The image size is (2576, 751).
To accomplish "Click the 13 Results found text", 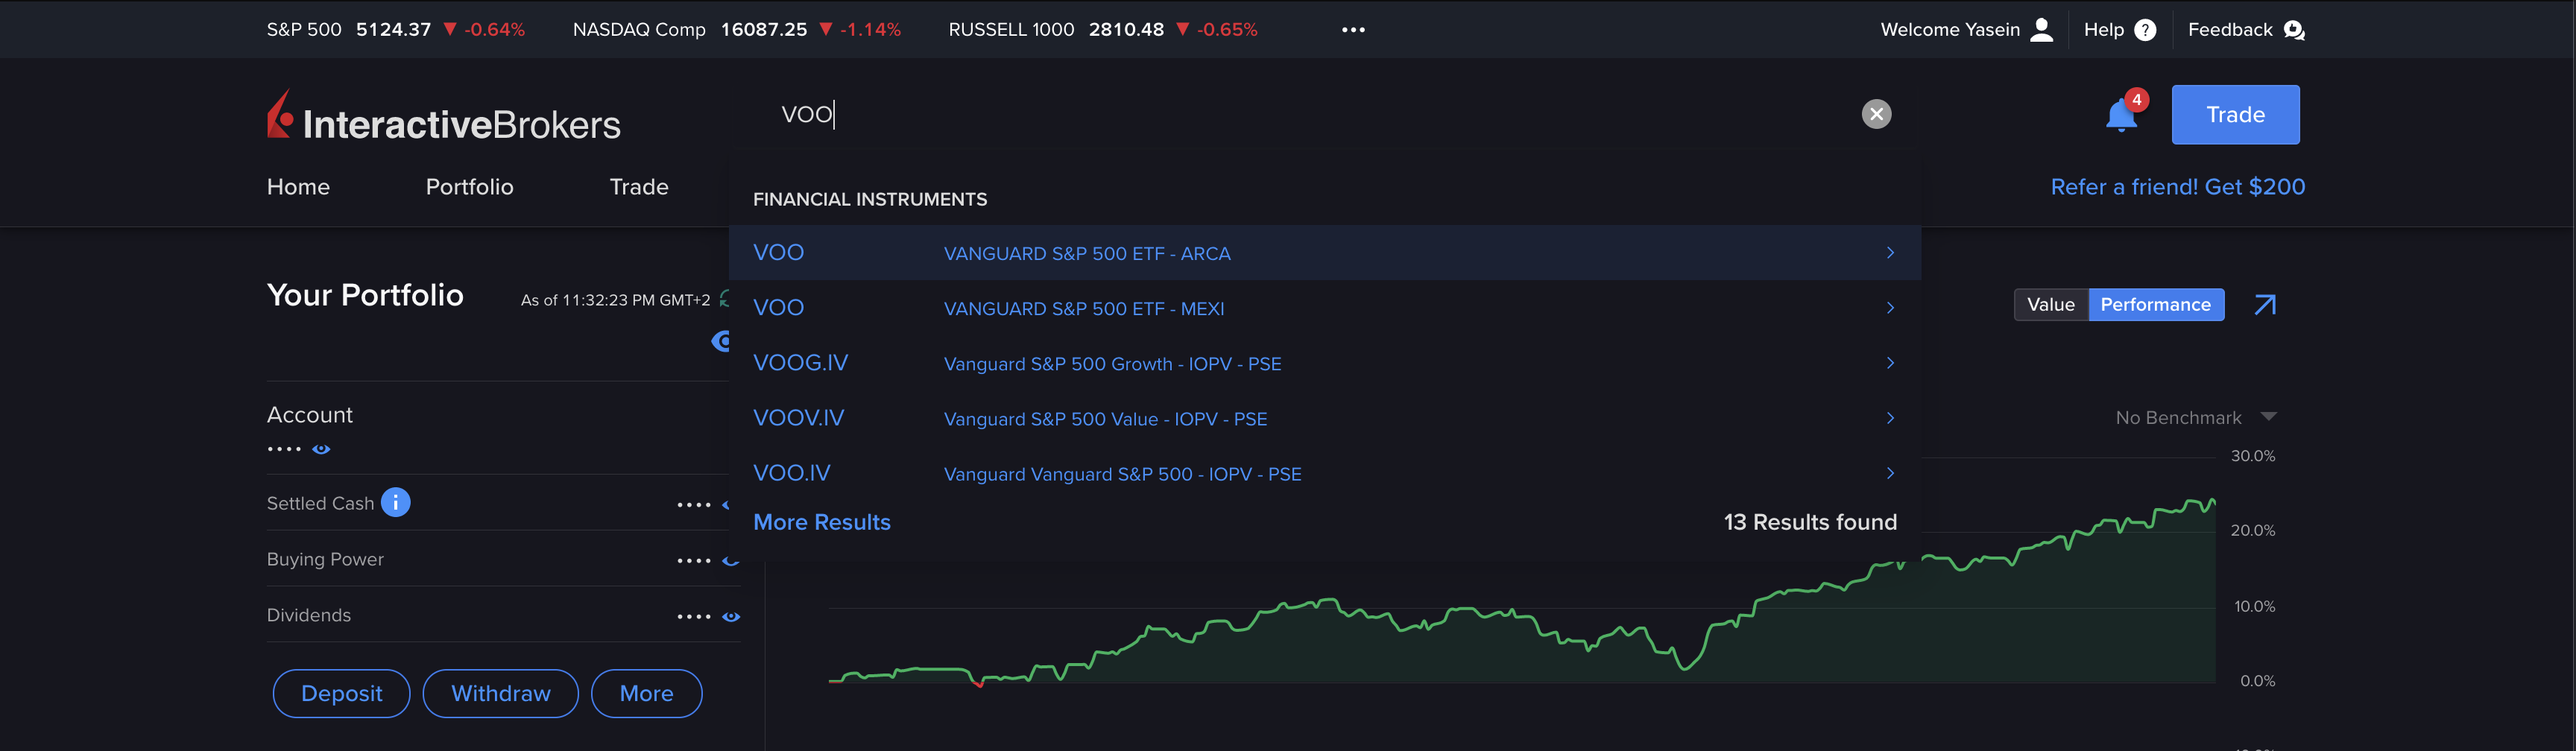I will (x=1810, y=522).
